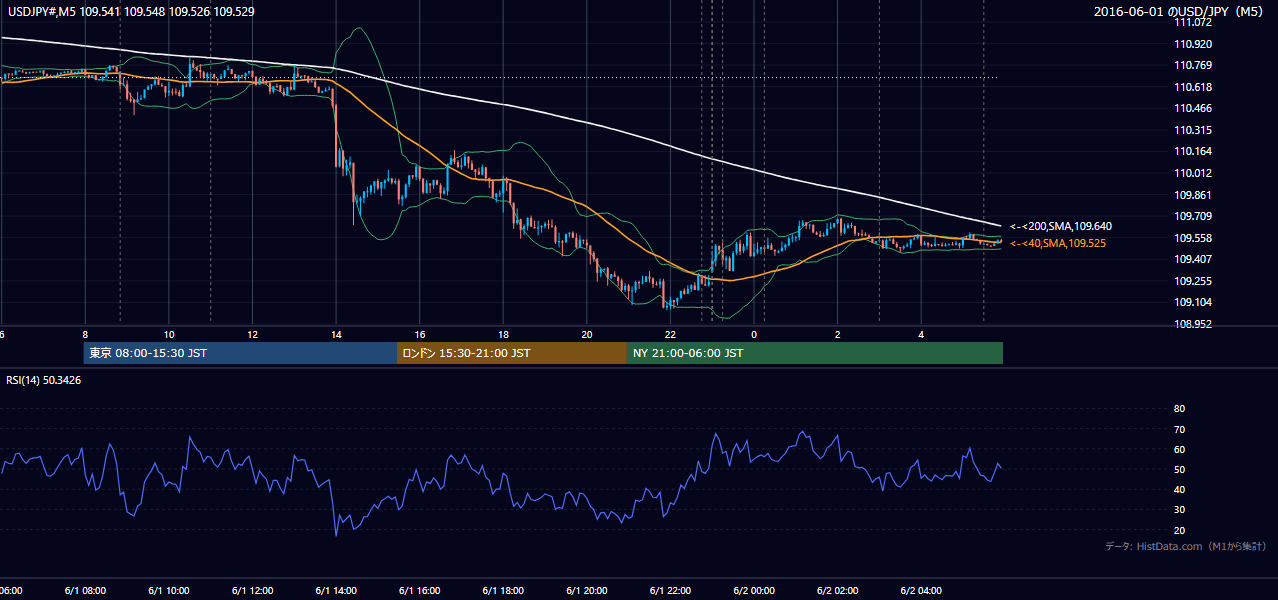
Task: Click the 6/2 04:00 time axis label
Action: (x=921, y=591)
